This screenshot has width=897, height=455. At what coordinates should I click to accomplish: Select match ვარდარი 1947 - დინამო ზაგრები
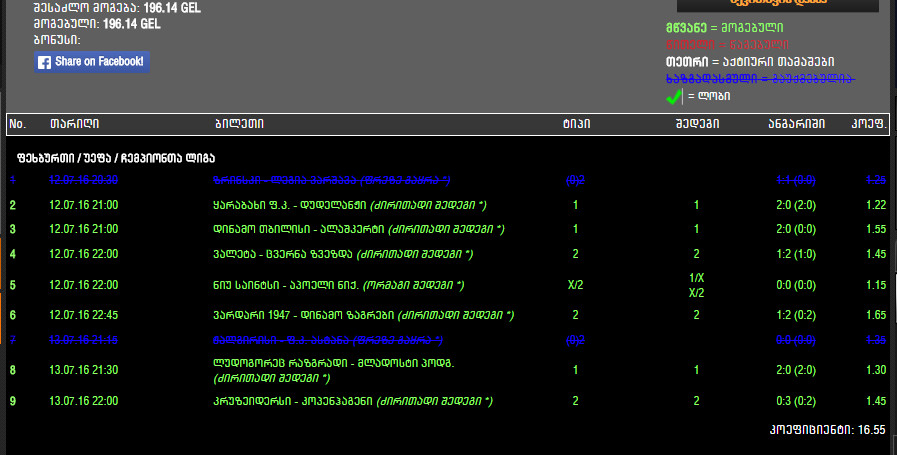click(x=363, y=315)
